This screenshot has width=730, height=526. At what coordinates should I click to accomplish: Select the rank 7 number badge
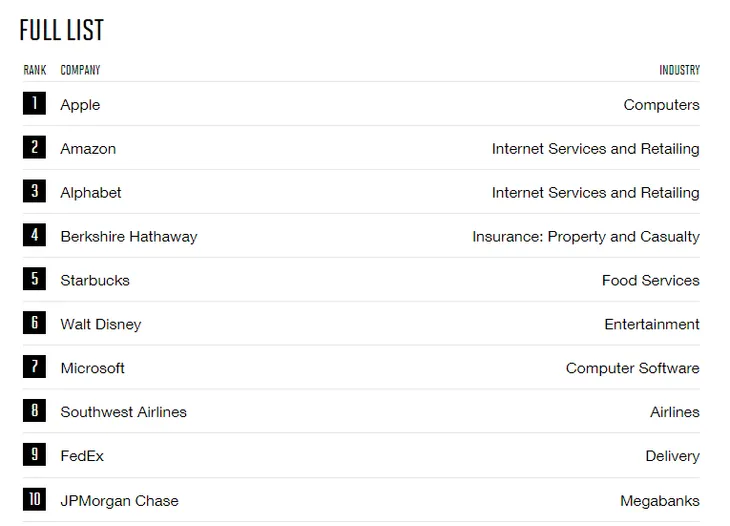(34, 366)
